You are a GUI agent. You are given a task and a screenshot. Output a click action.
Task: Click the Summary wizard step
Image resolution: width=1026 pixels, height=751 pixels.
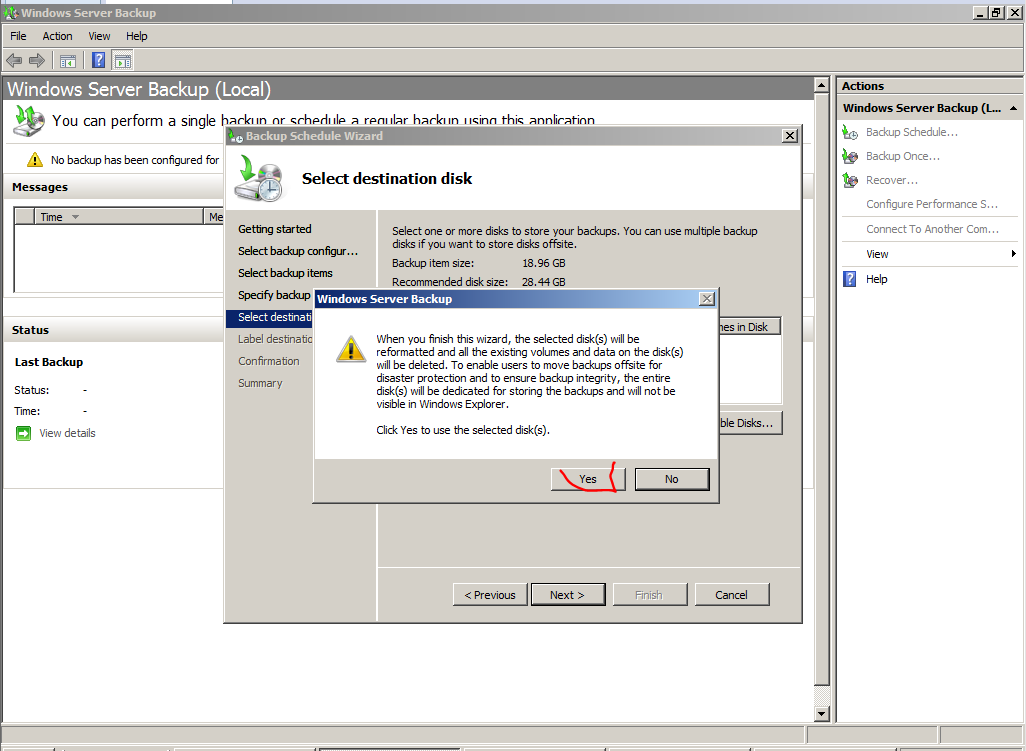click(x=260, y=383)
